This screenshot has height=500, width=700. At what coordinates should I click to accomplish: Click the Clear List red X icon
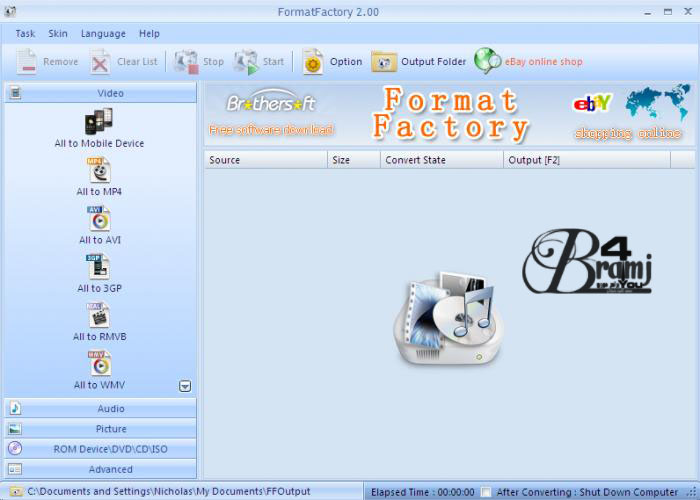tap(100, 62)
